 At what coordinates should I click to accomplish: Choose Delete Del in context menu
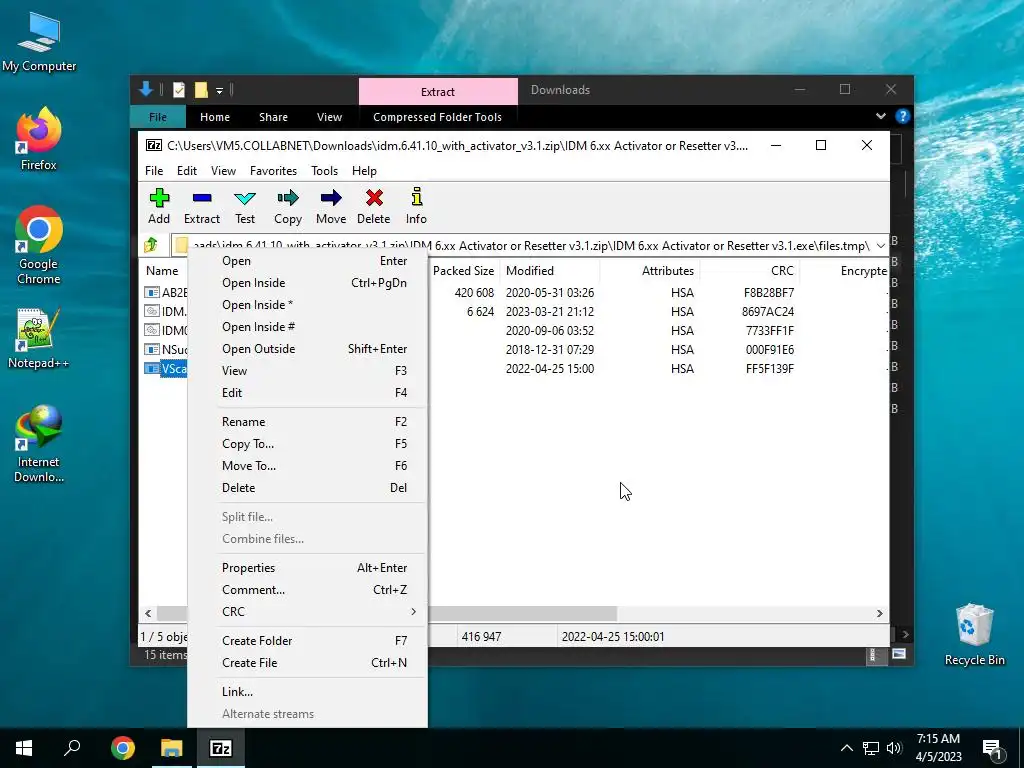click(x=314, y=488)
